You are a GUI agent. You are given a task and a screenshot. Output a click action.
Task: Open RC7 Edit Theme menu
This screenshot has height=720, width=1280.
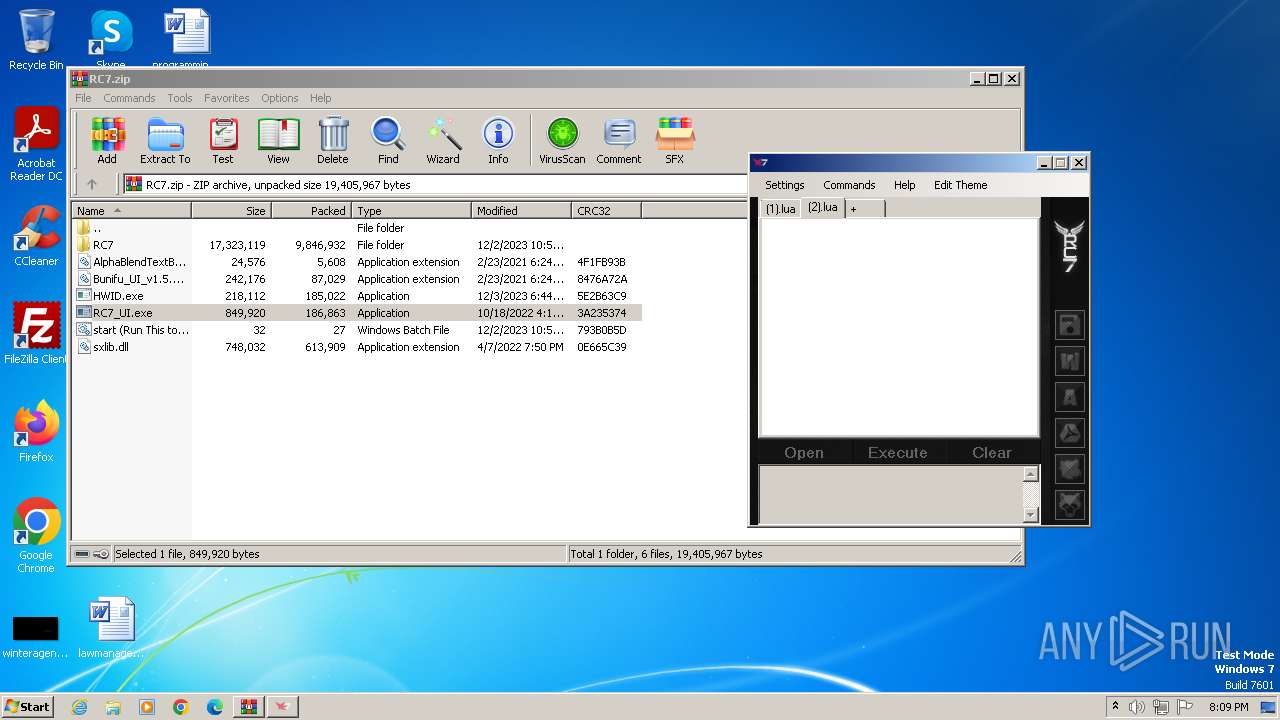[961, 185]
